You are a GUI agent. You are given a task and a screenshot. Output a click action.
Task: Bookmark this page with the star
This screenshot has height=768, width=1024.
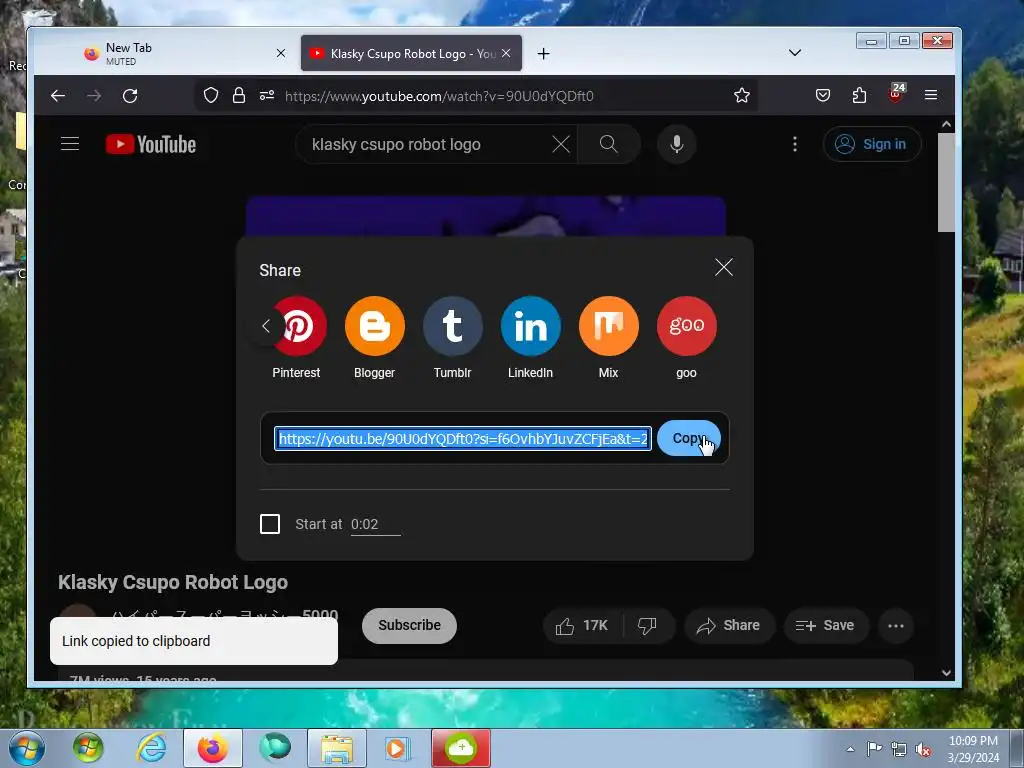coord(742,96)
